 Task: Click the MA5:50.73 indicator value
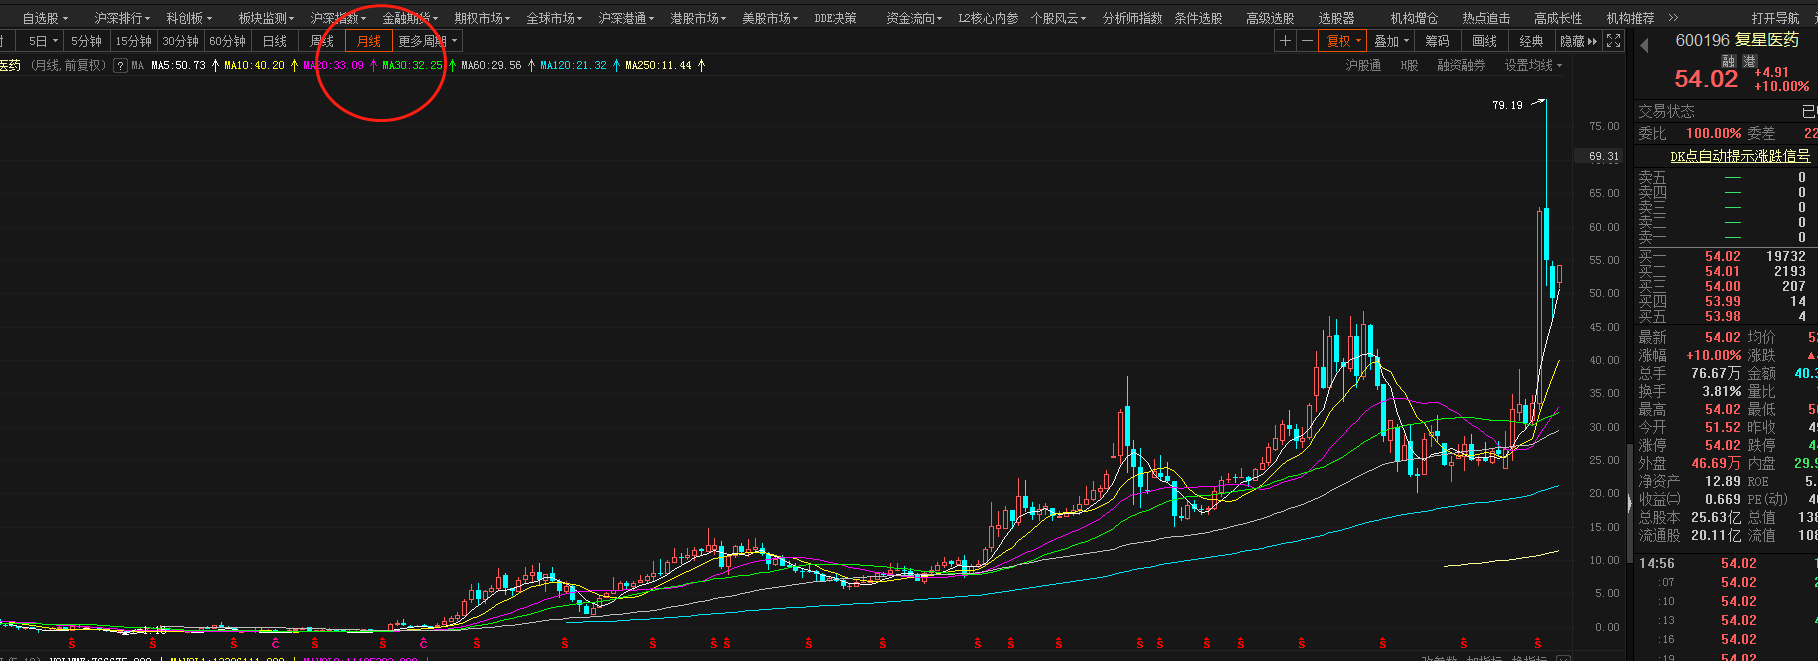[178, 65]
